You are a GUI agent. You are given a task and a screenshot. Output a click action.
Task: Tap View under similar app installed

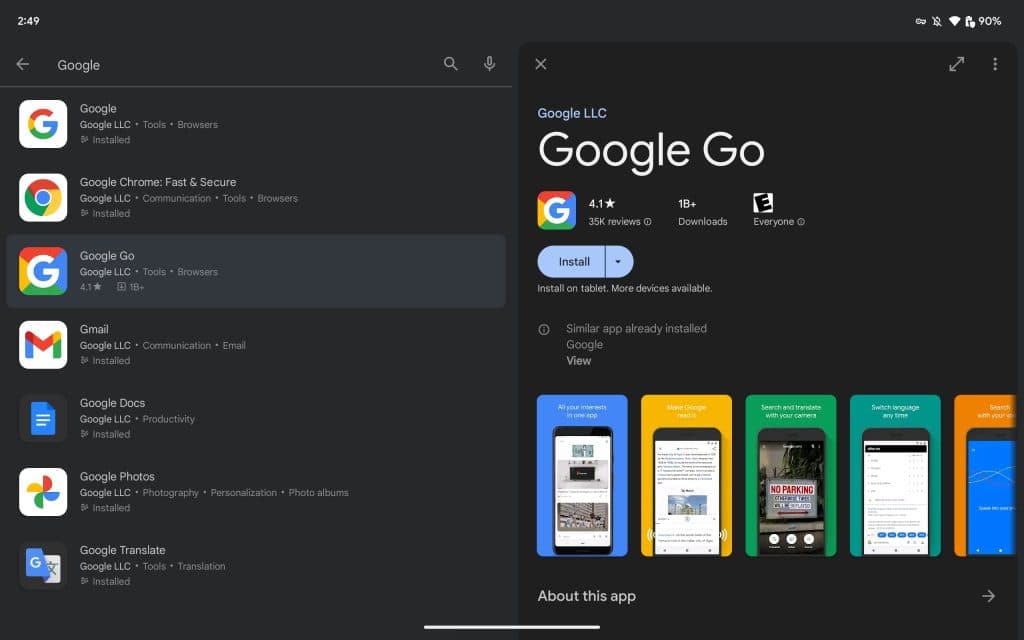578,360
